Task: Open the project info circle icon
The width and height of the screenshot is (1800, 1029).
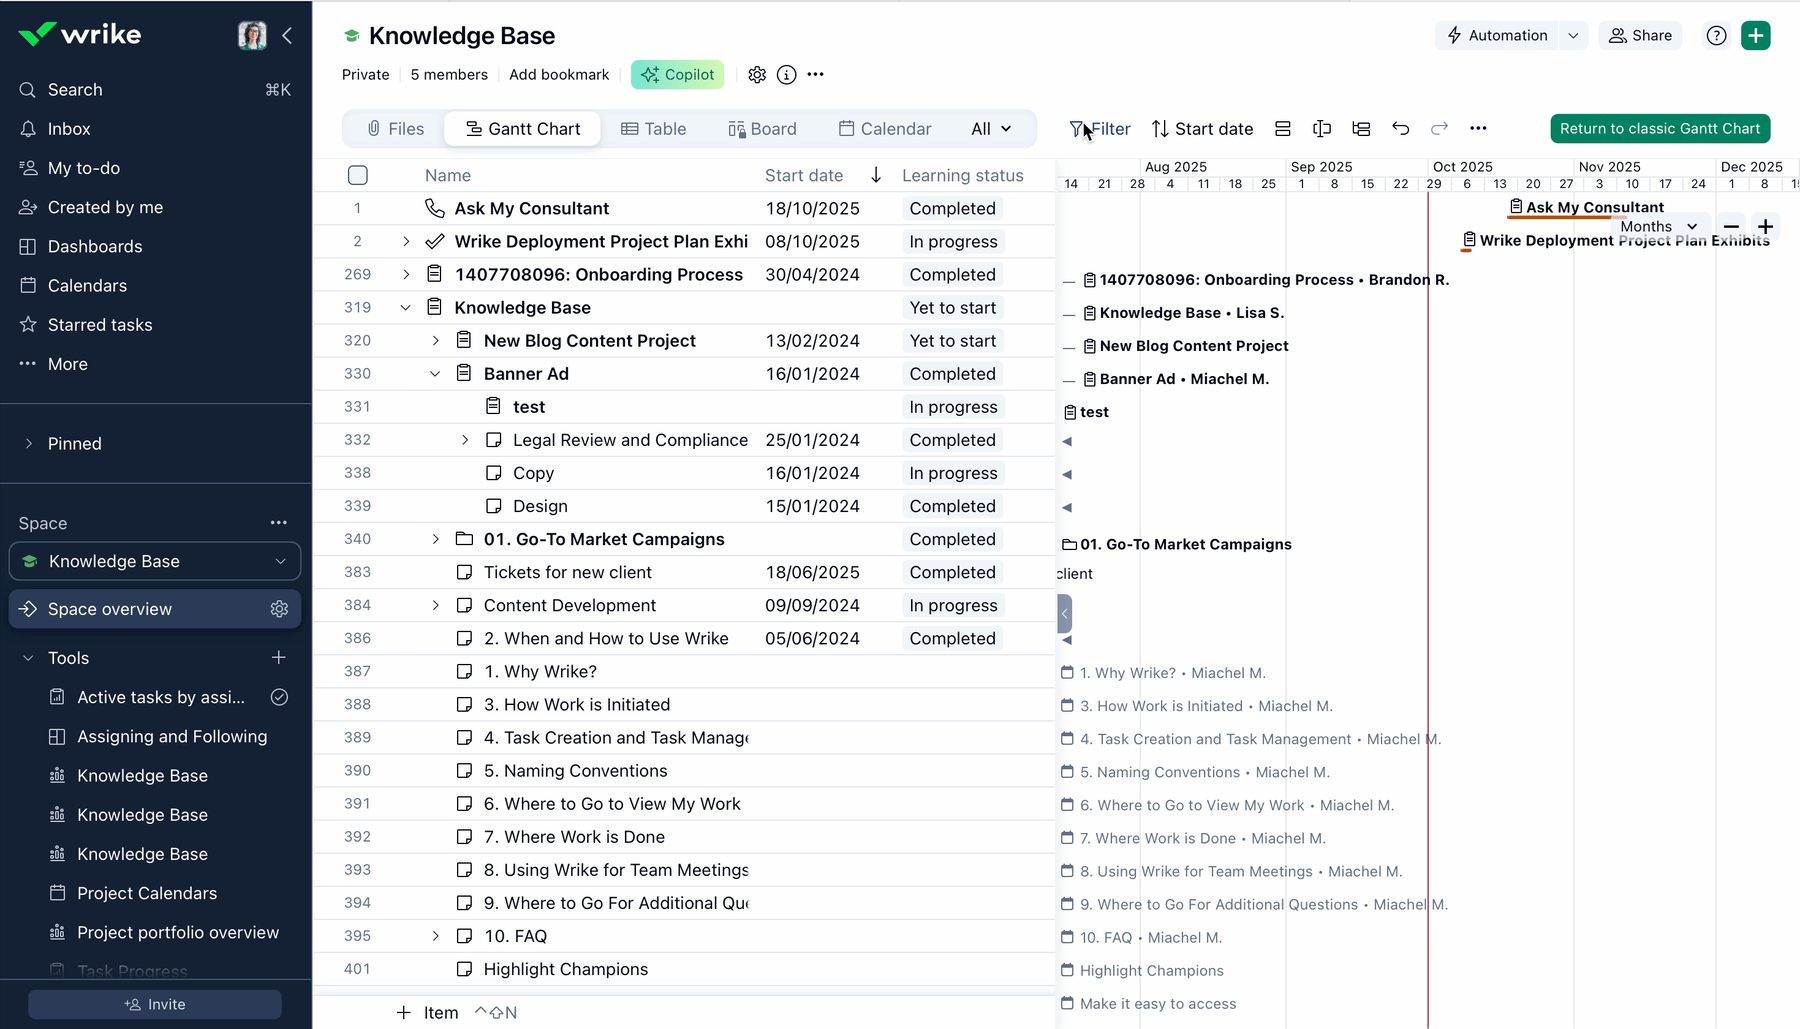Action: pos(786,74)
